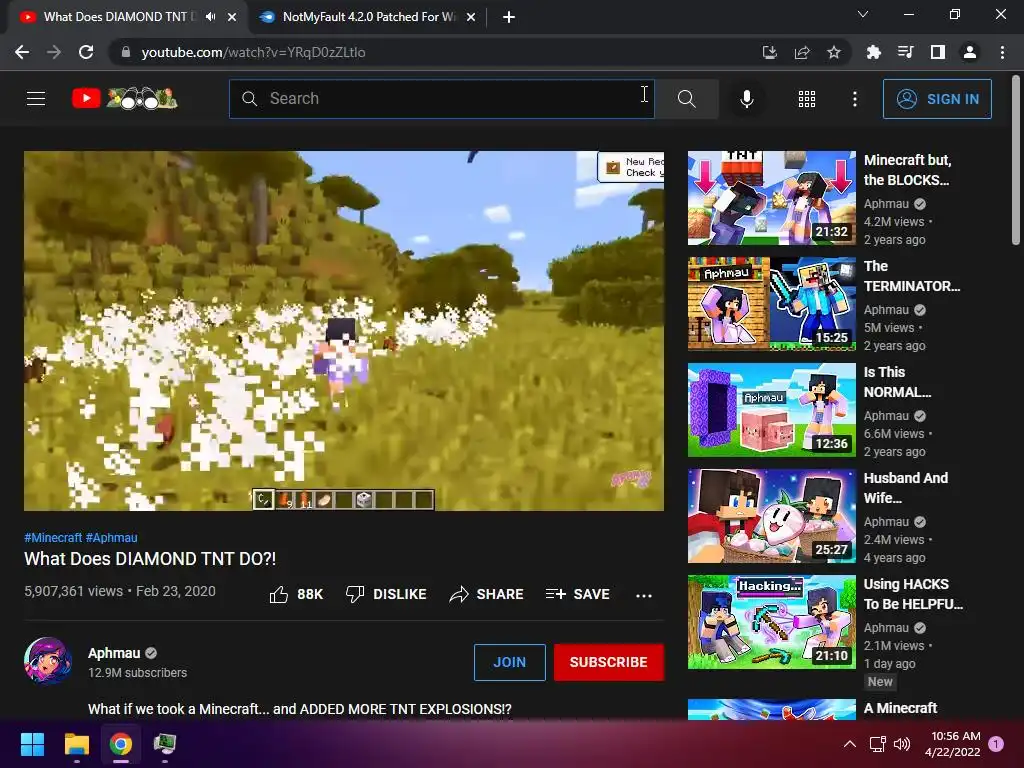The image size is (1024, 768).
Task: Start voice search with microphone icon
Action: click(746, 99)
